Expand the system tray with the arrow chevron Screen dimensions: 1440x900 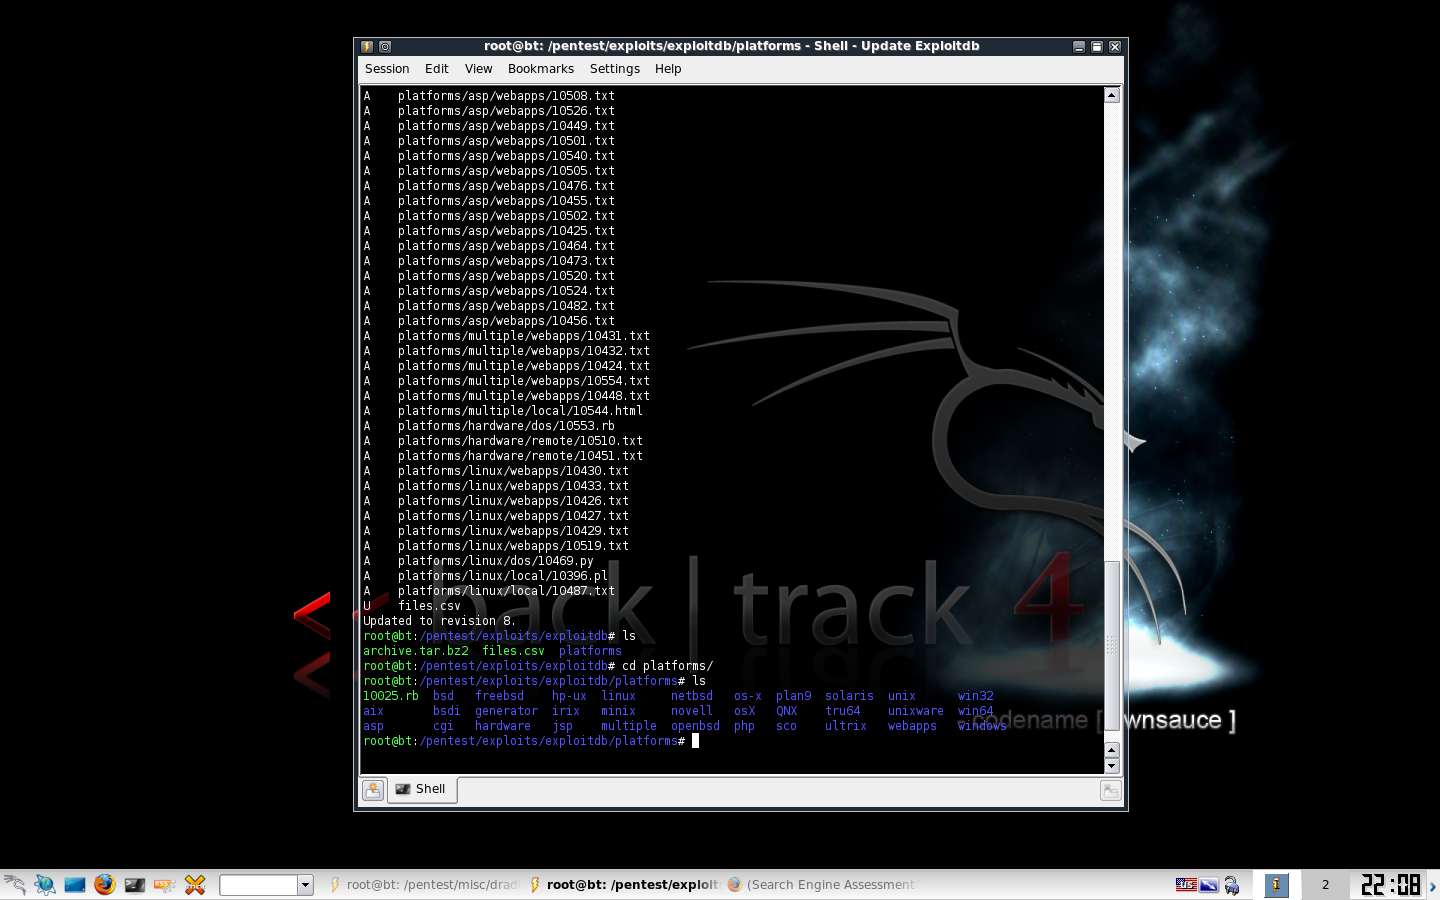pyautogui.click(x=1432, y=884)
